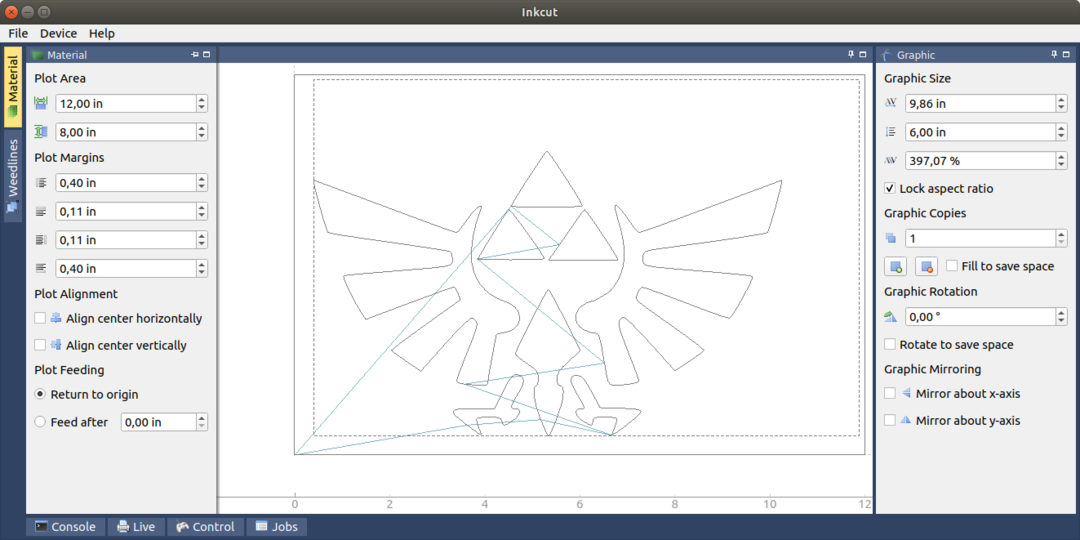Image resolution: width=1080 pixels, height=540 pixels.
Task: Remove a graphic copy with minus icon button
Action: click(926, 266)
